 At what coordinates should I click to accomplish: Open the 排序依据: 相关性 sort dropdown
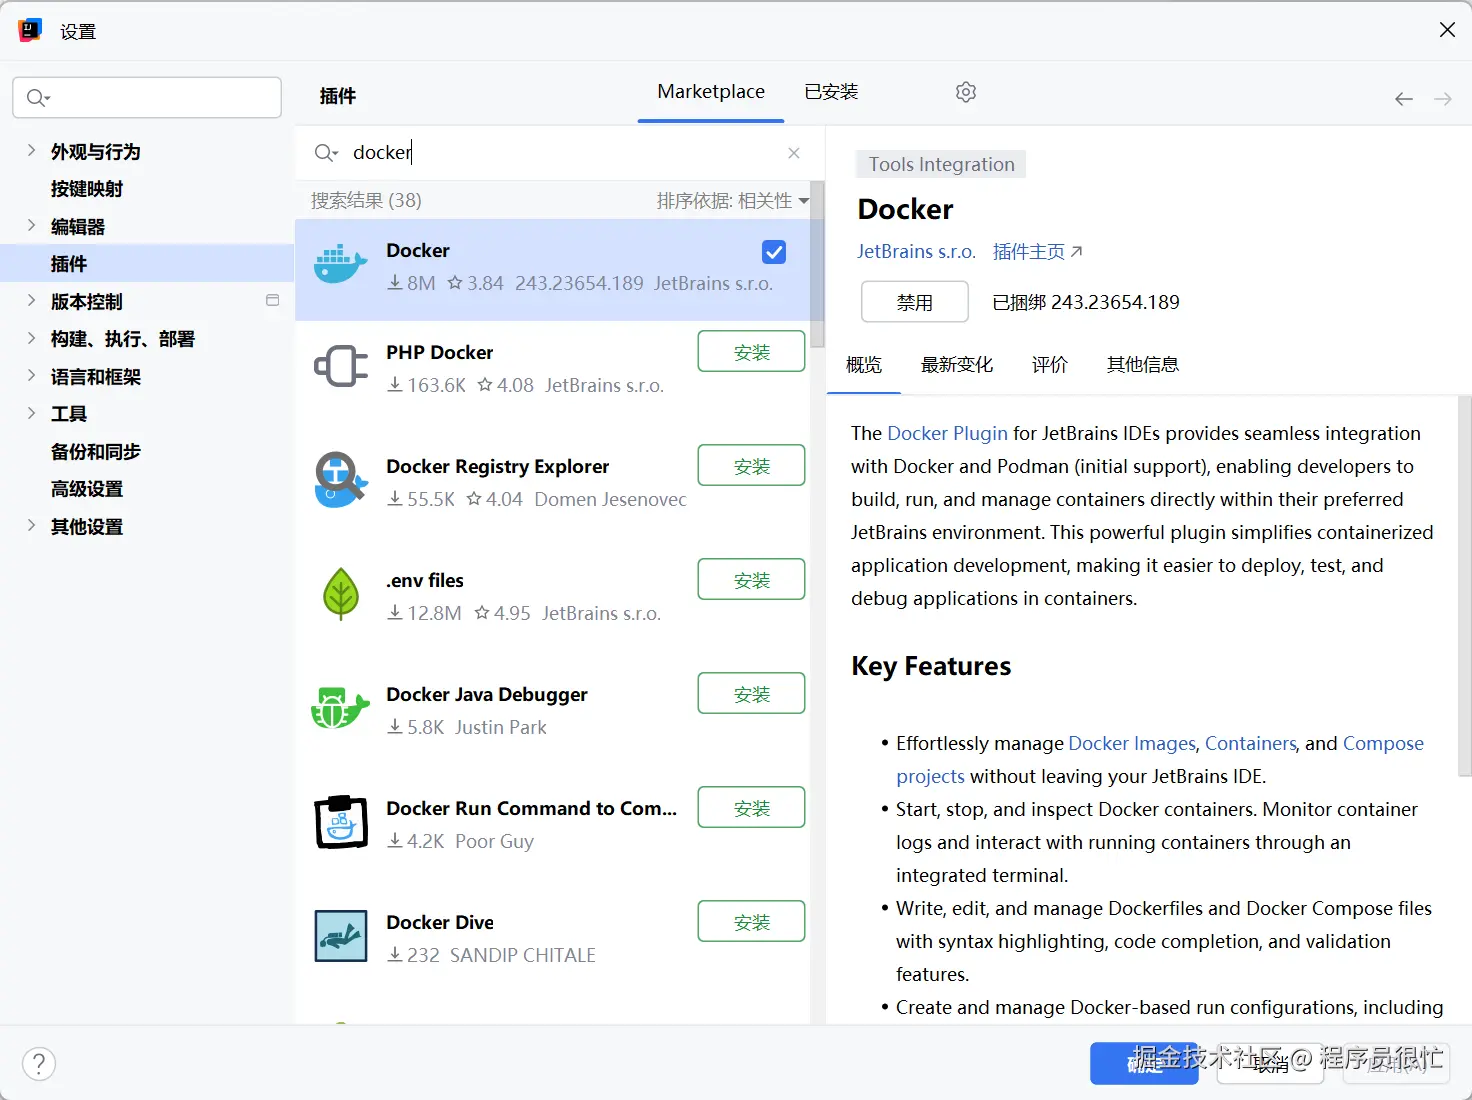tap(732, 201)
